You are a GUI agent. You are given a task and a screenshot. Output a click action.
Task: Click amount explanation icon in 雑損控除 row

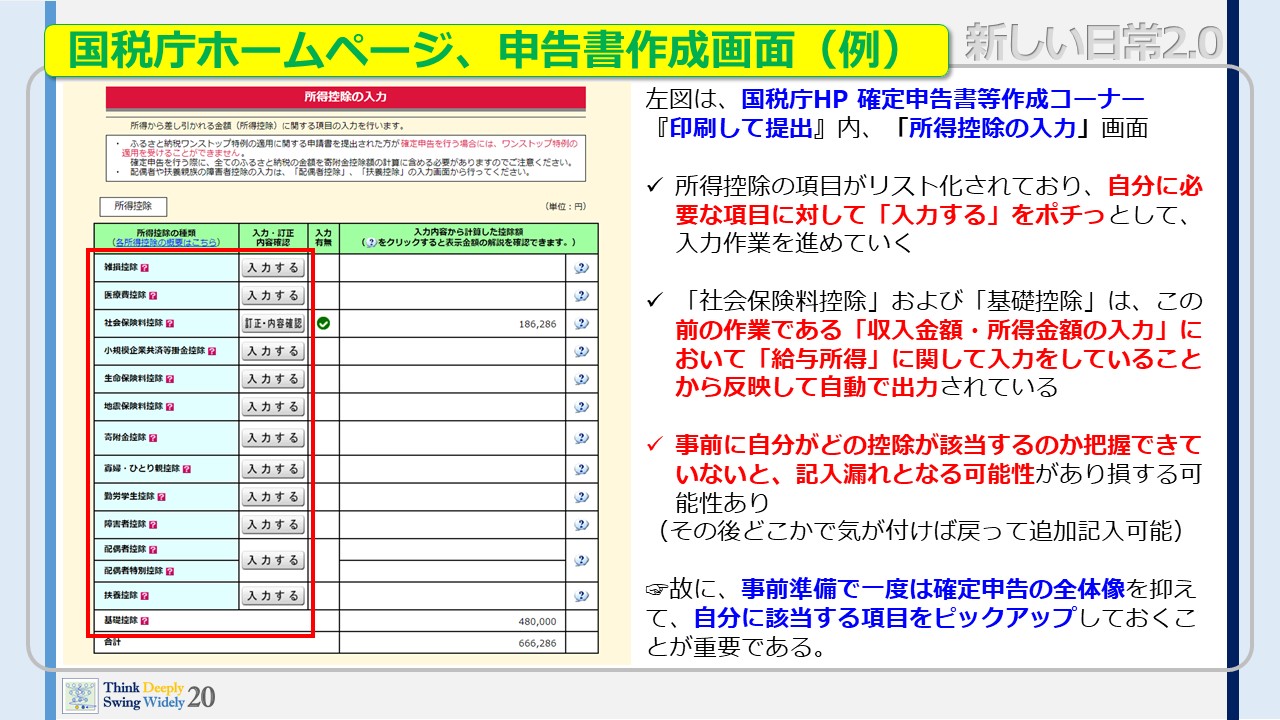582,268
